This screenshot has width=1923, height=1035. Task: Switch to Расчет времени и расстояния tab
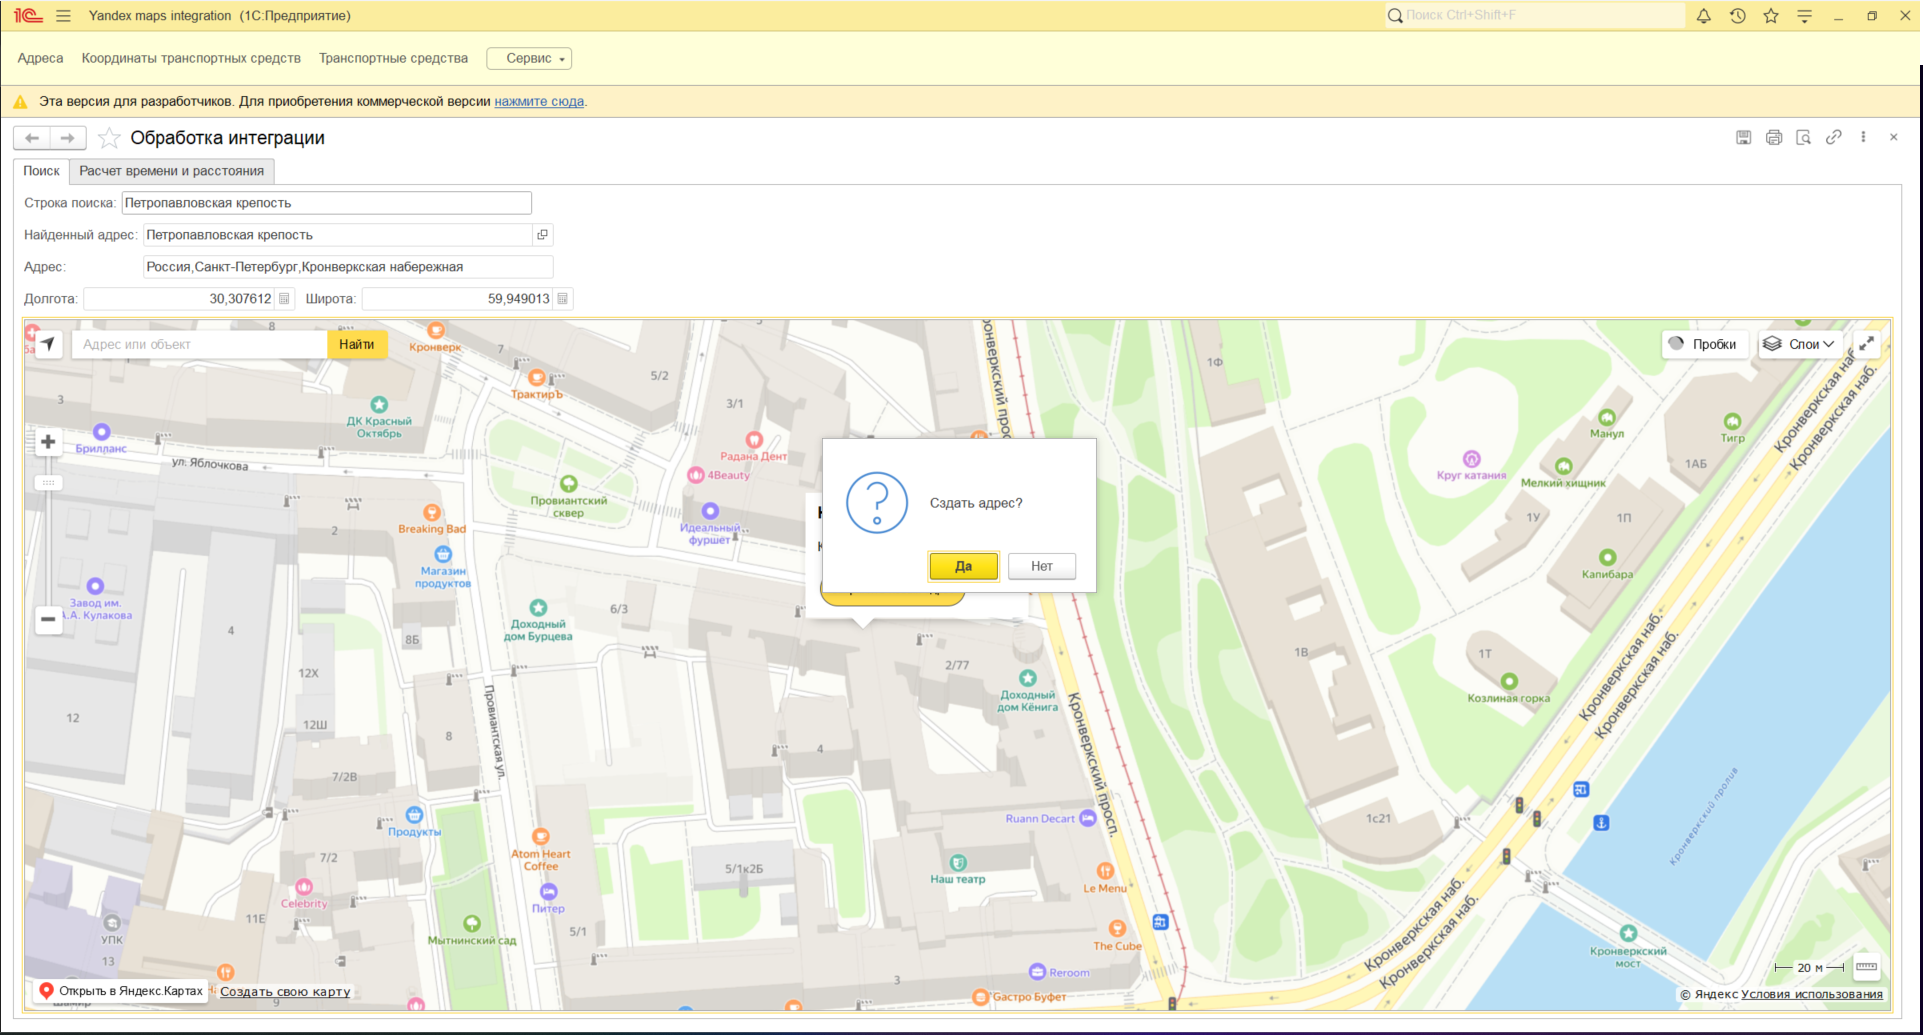point(172,171)
